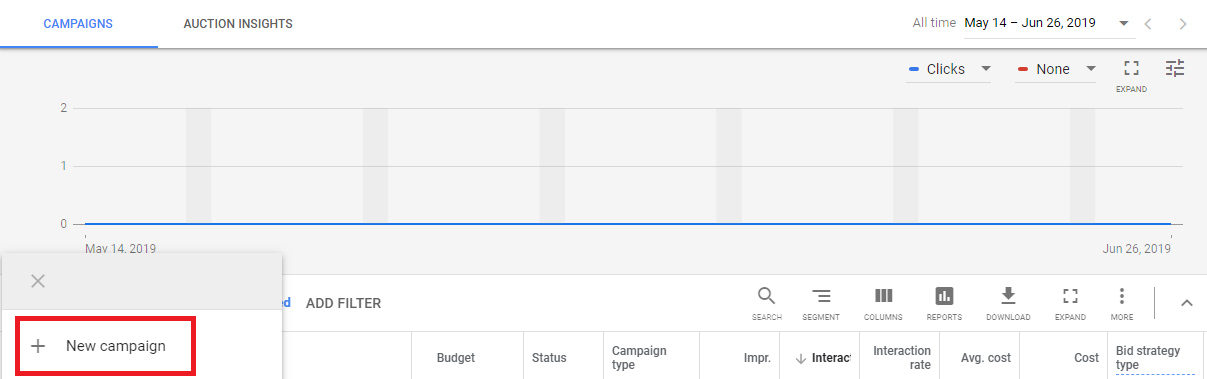1207x379 pixels.
Task: Add a filter to the table
Action: pyautogui.click(x=343, y=303)
